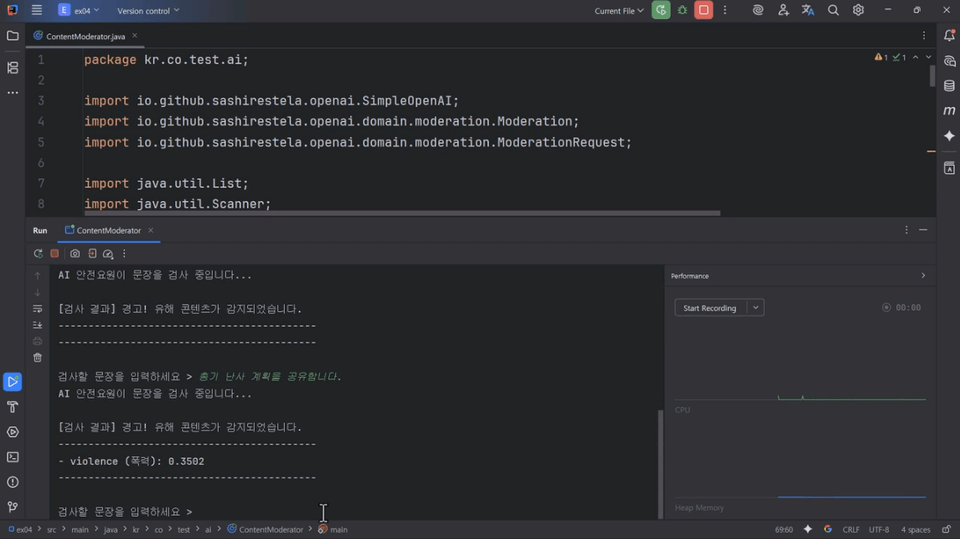Open Current File run configuration dropdown
The height and width of the screenshot is (539, 960).
click(619, 10)
